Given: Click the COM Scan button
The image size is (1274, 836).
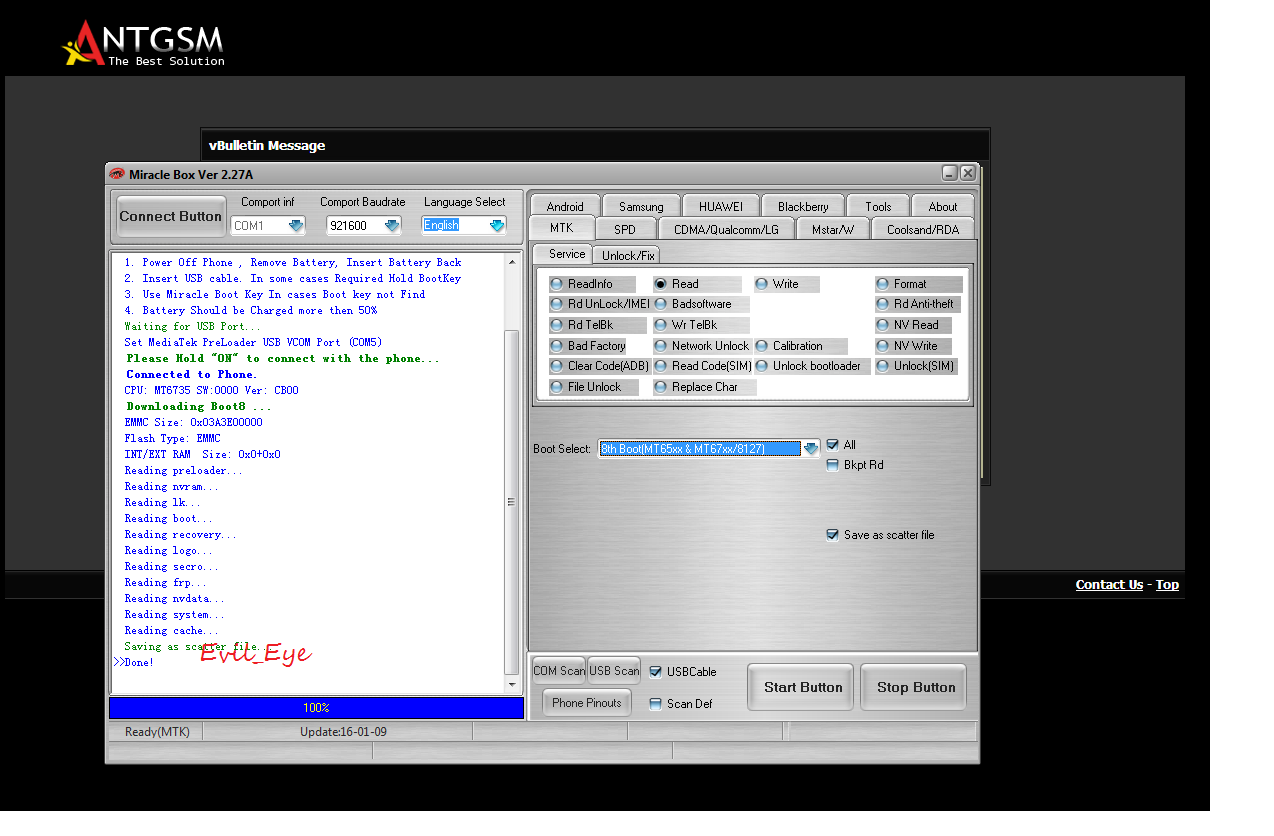Looking at the screenshot, I should pyautogui.click(x=559, y=671).
